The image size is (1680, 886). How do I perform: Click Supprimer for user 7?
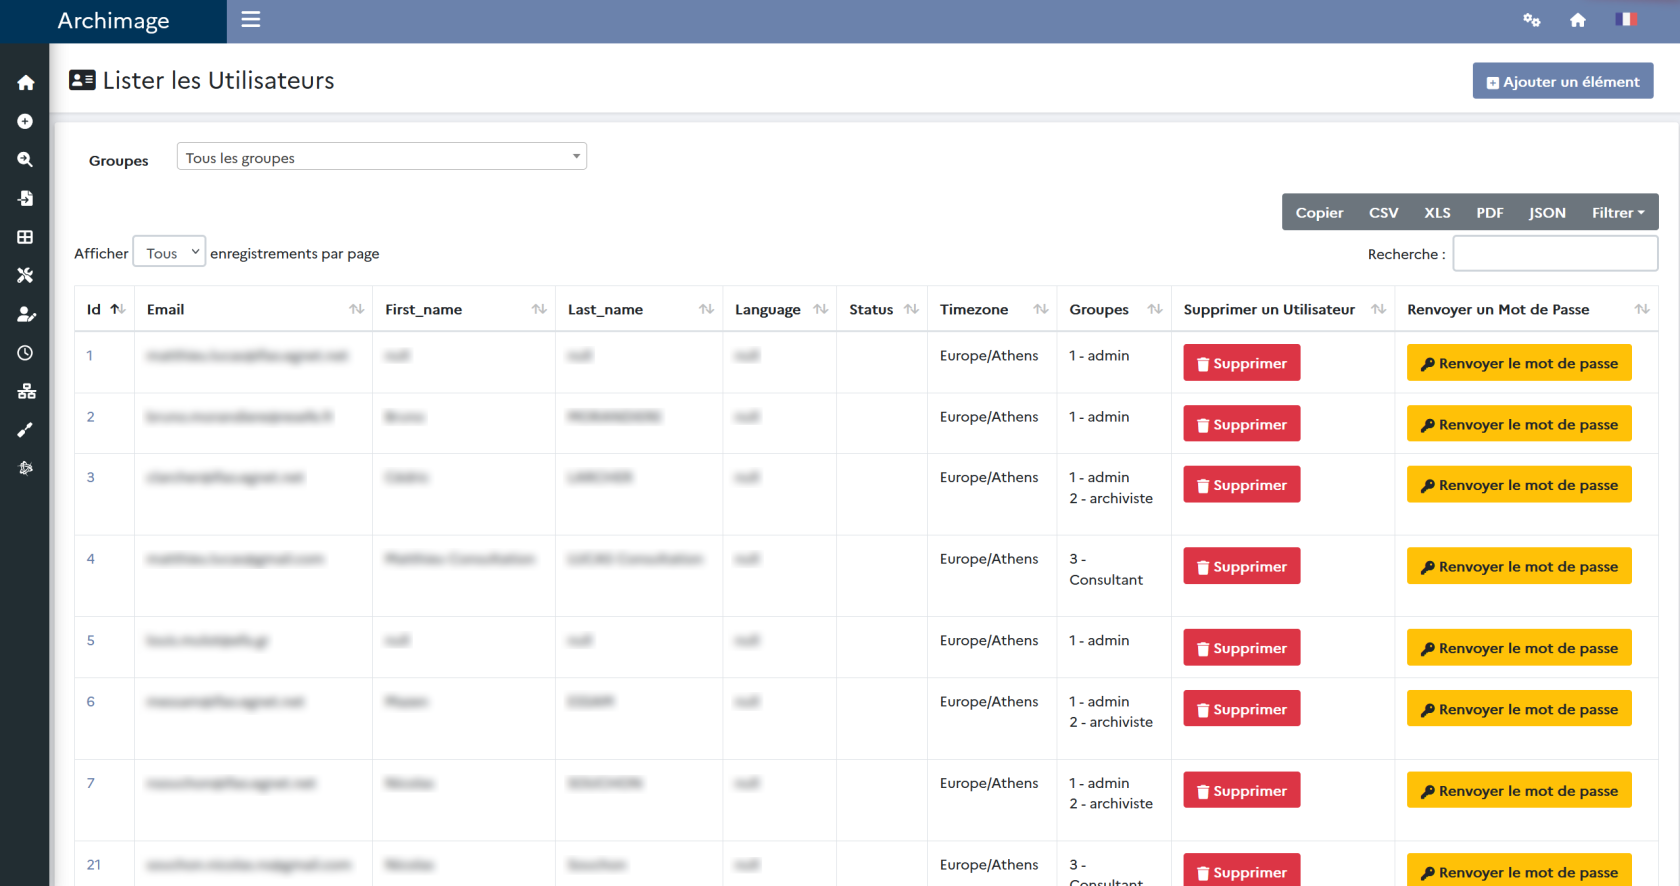[x=1241, y=790]
